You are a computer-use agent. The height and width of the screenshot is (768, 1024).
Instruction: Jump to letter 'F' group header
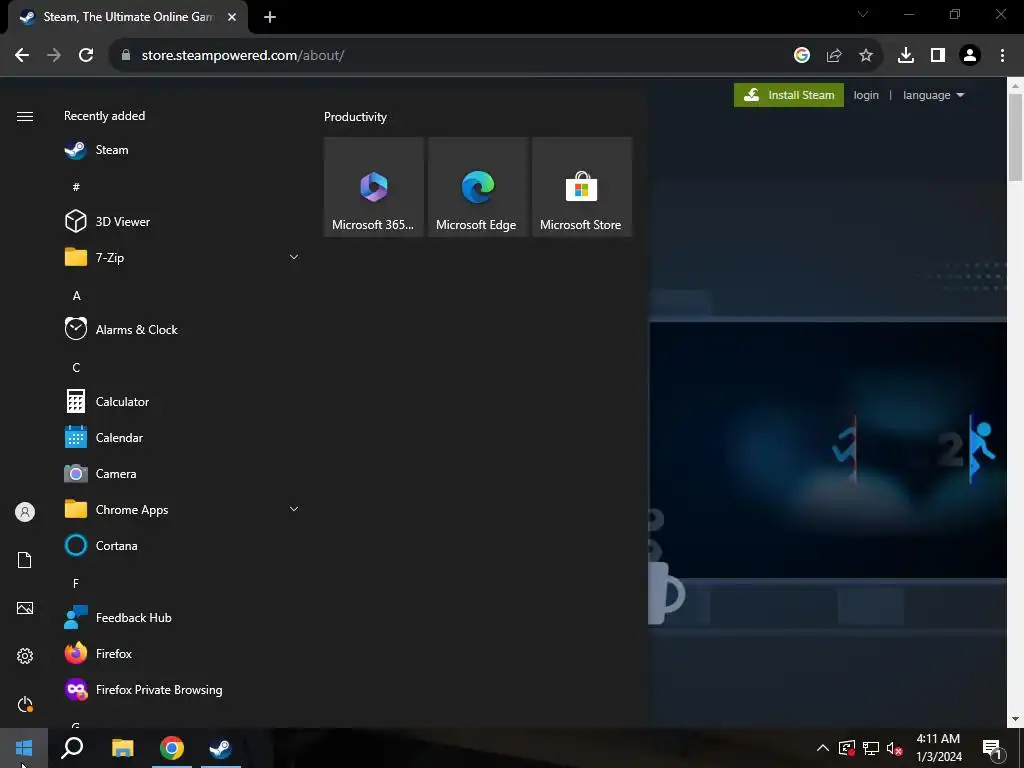(x=76, y=583)
